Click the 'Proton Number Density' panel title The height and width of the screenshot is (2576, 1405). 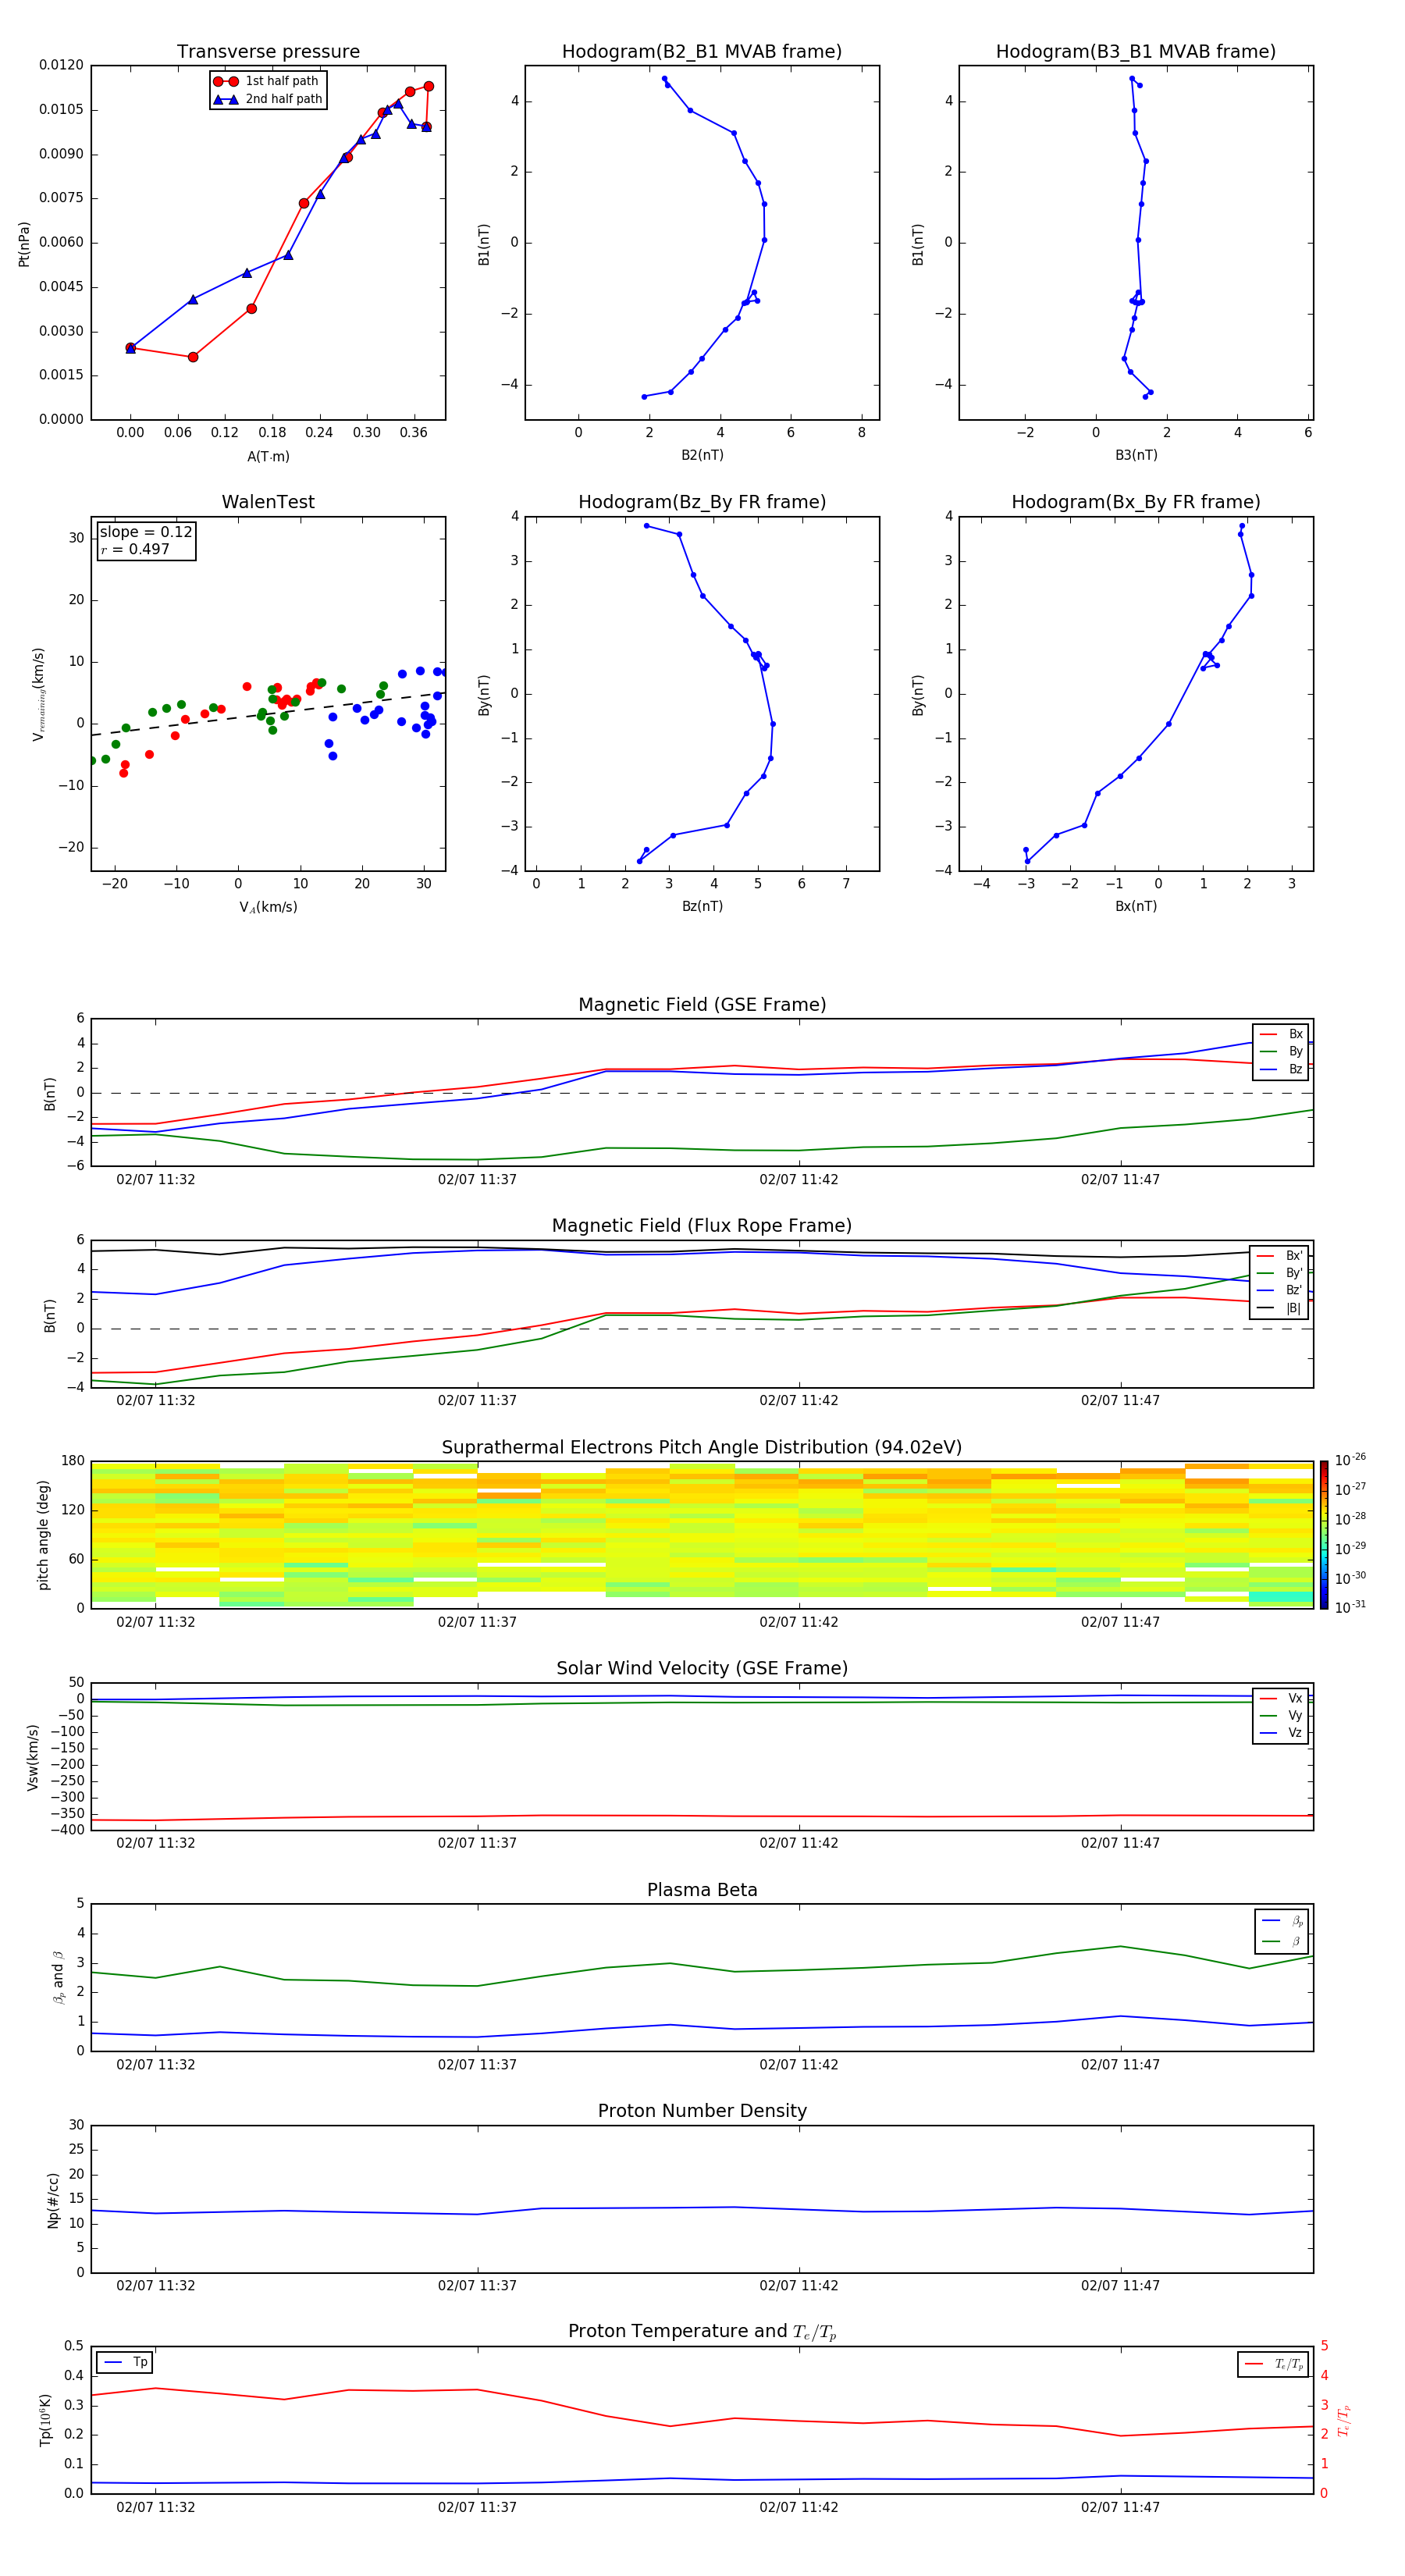pos(702,2112)
